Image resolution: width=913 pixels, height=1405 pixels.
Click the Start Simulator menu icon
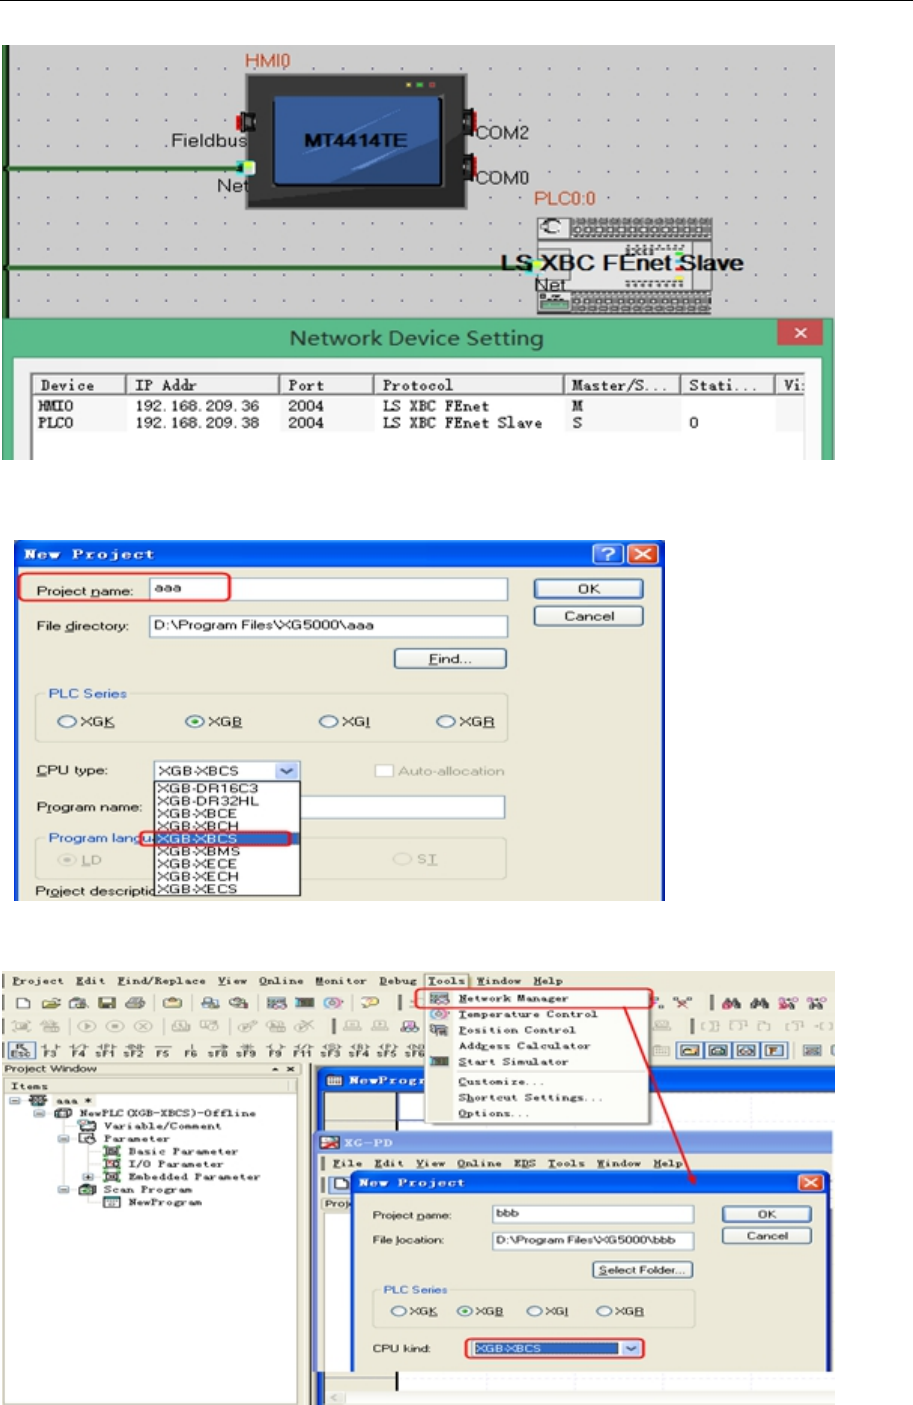tap(439, 1062)
